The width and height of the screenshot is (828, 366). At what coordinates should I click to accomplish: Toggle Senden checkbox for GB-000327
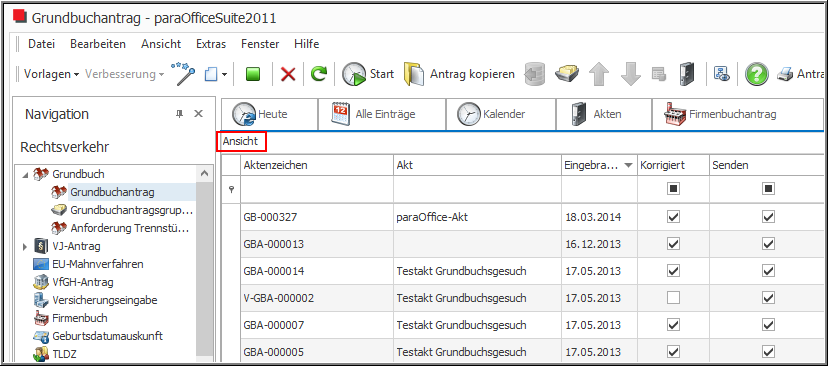pos(768,217)
